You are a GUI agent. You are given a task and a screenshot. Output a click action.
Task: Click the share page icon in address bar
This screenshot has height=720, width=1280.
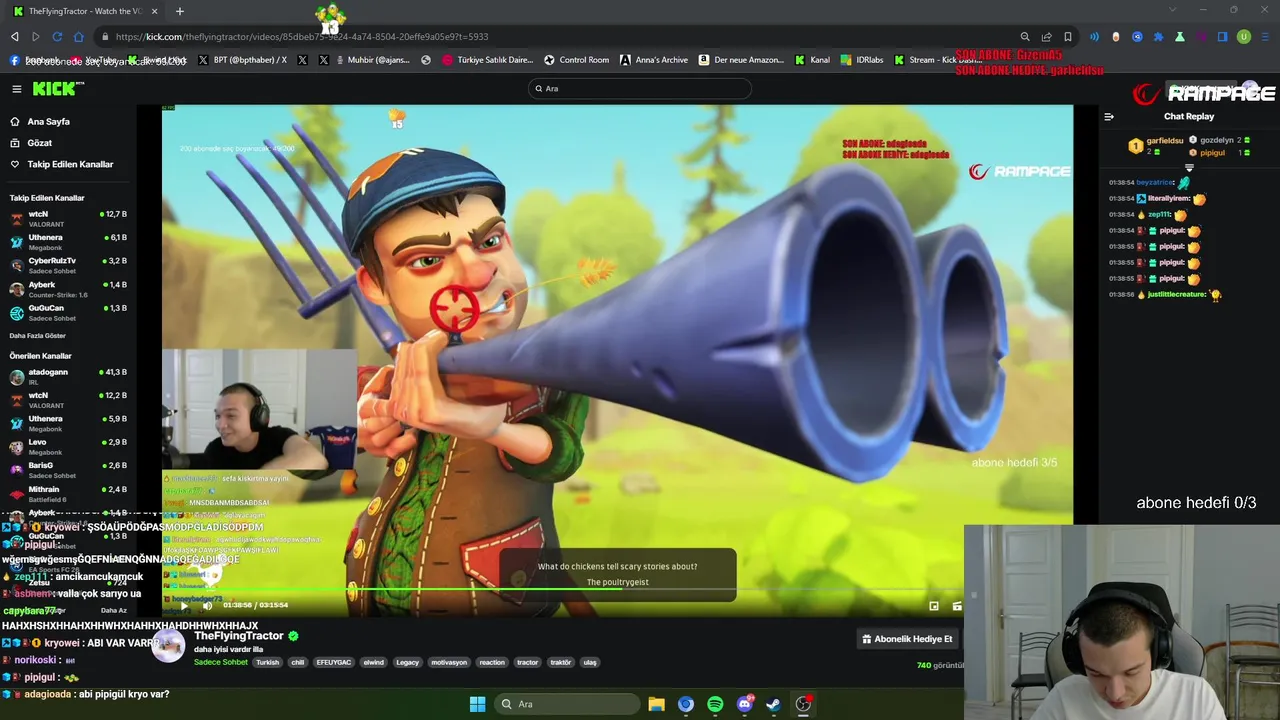tap(1046, 37)
